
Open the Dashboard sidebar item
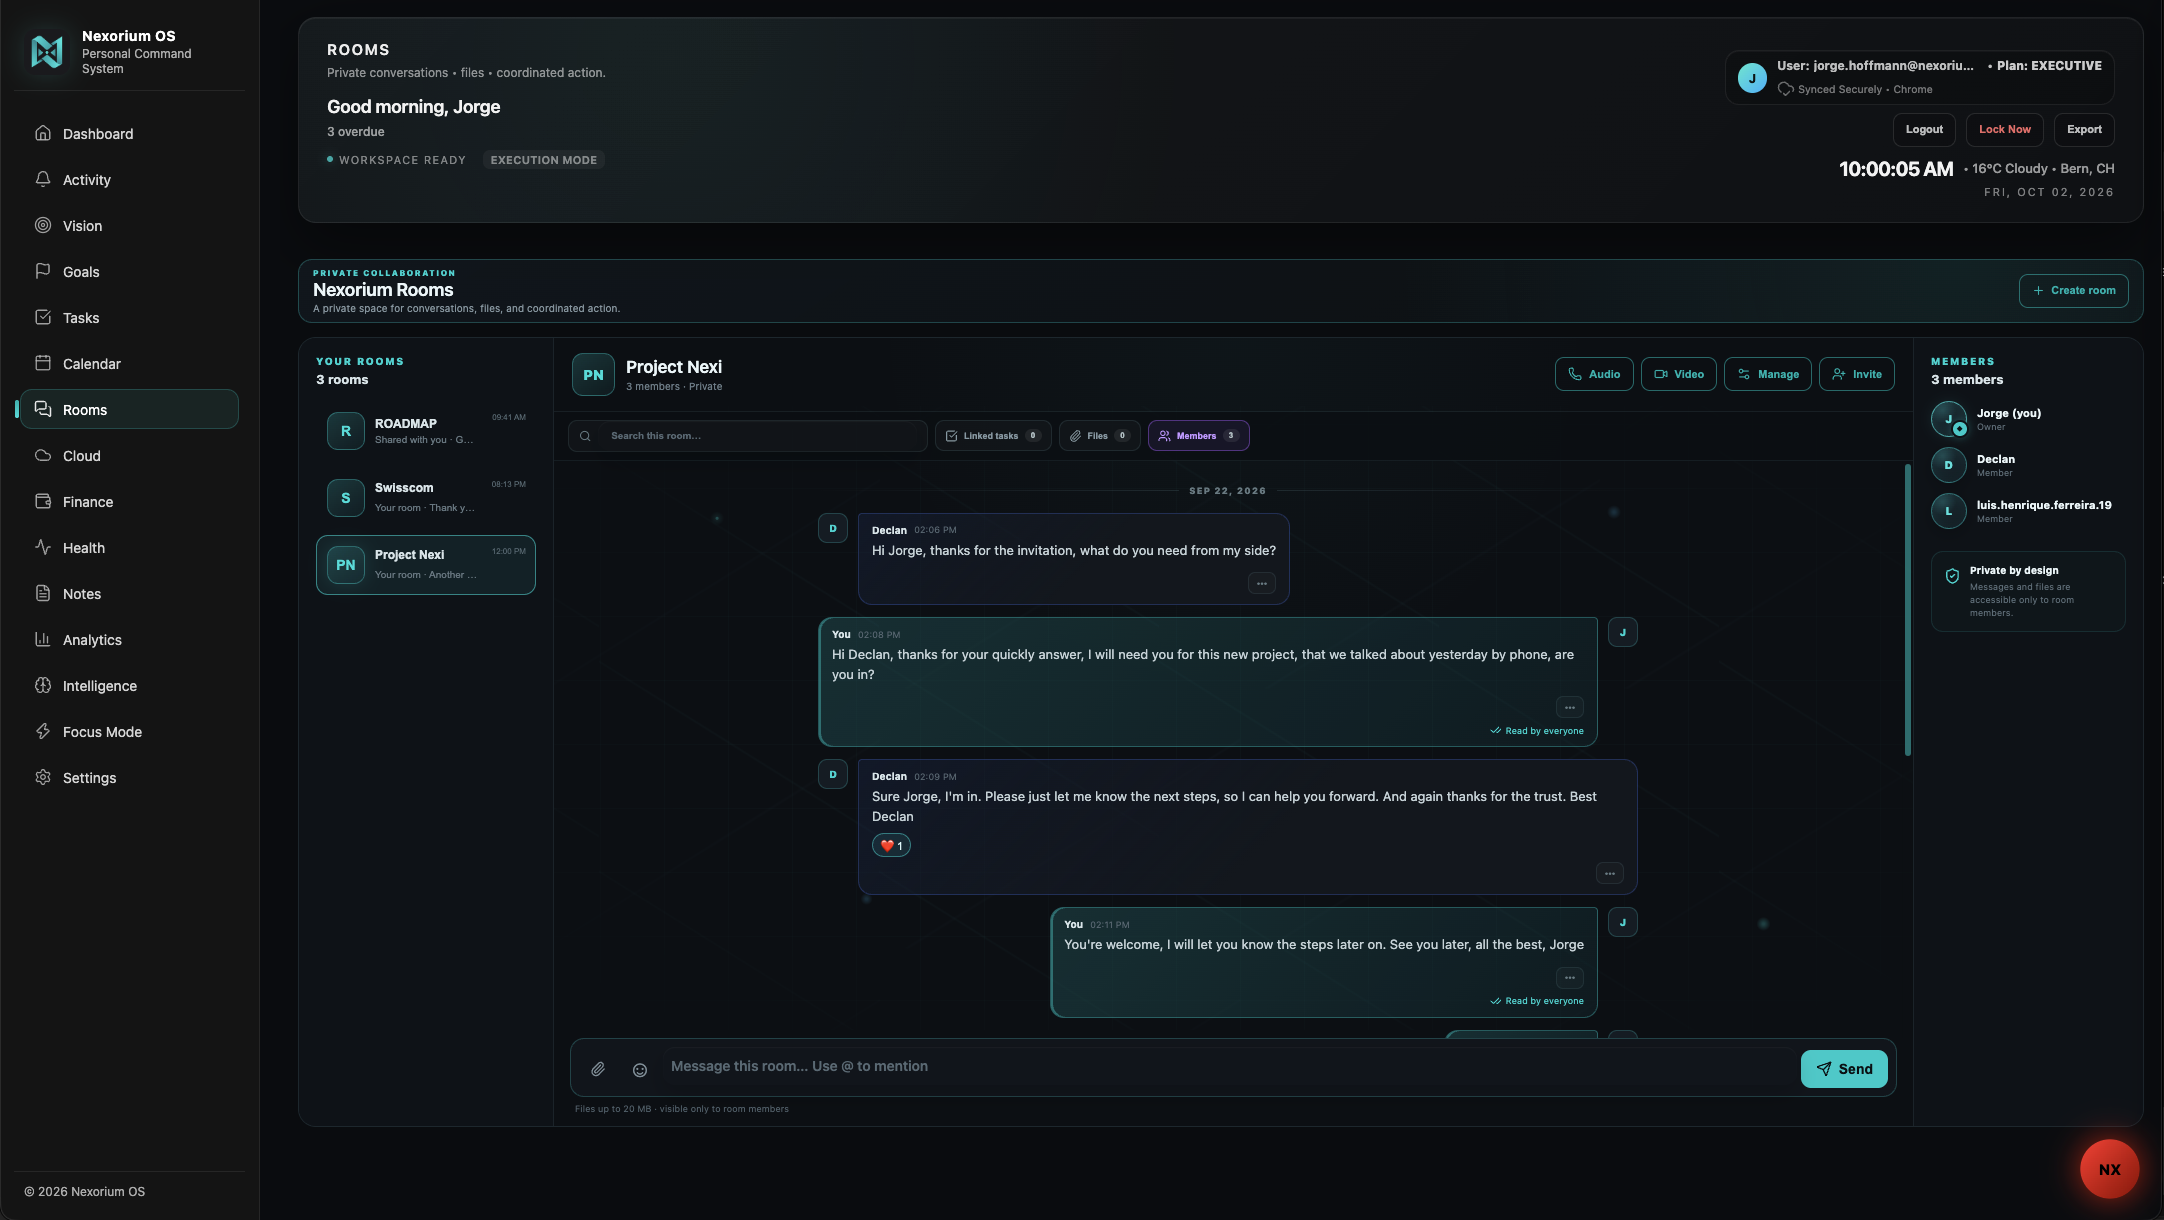129,134
